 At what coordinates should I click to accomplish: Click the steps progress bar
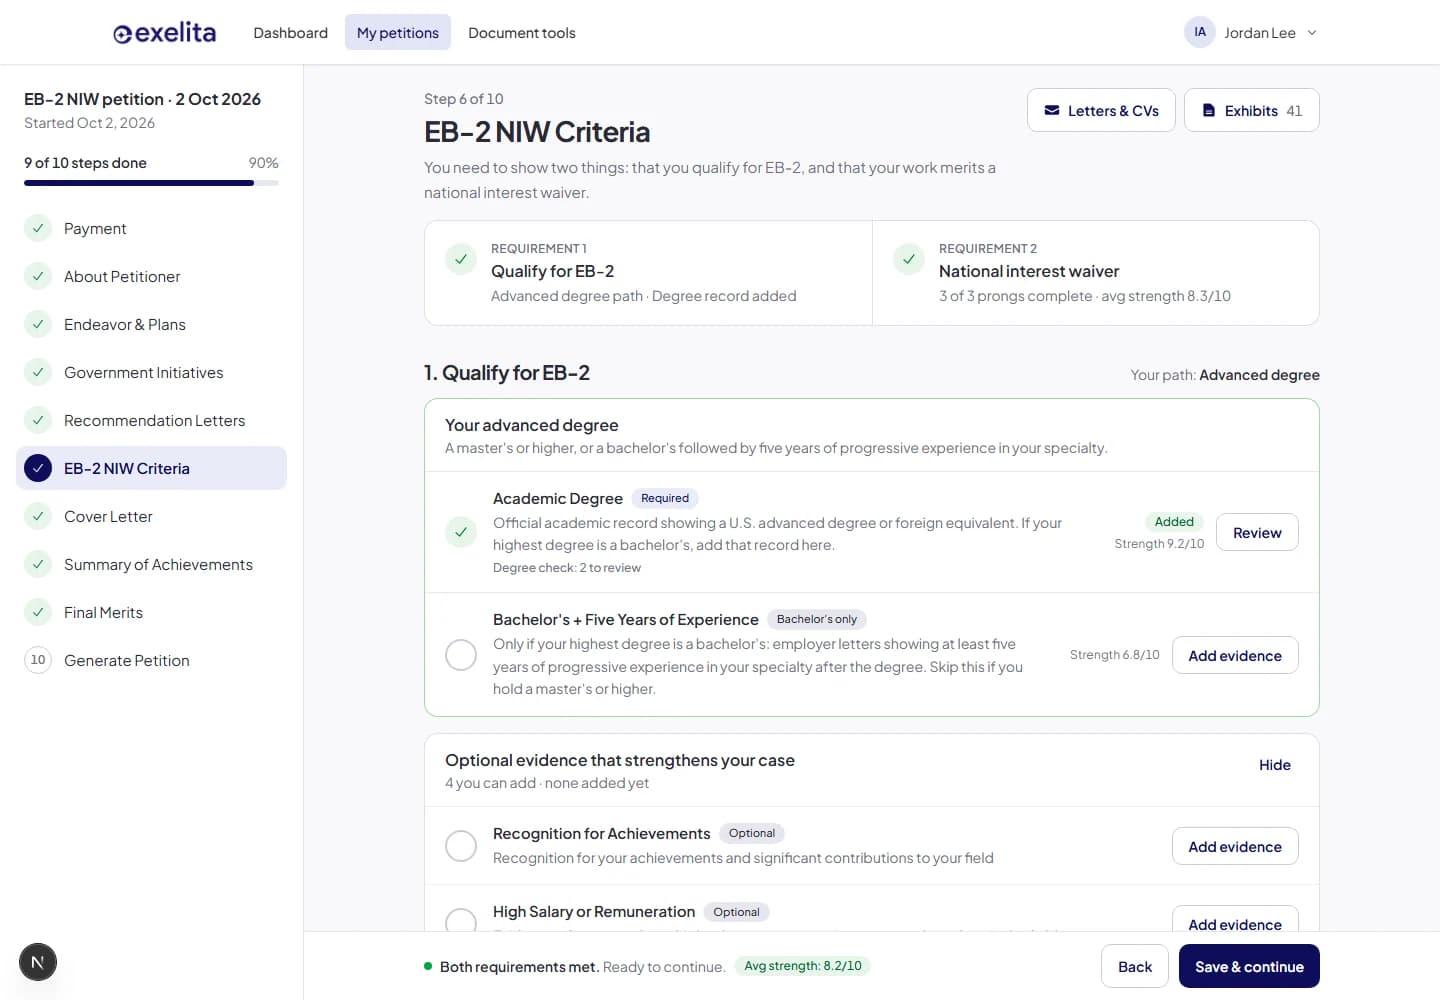(151, 183)
